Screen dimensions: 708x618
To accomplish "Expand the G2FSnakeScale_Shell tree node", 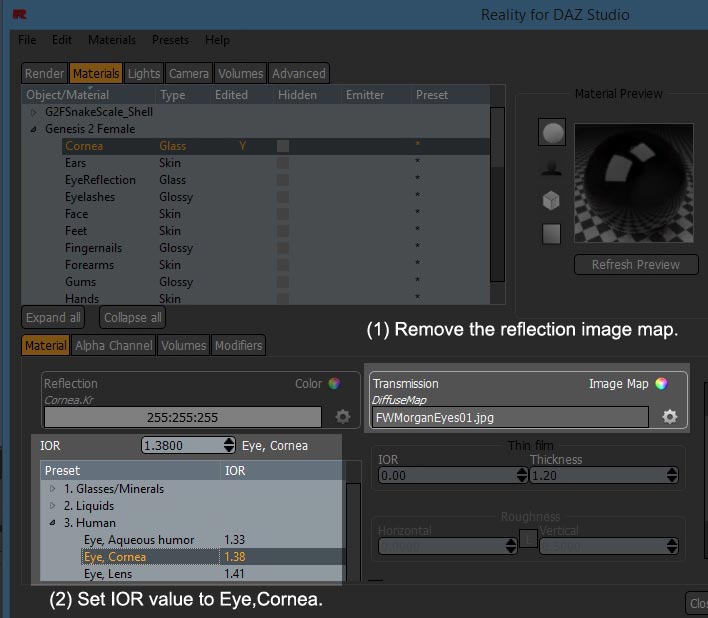I will 33,112.
